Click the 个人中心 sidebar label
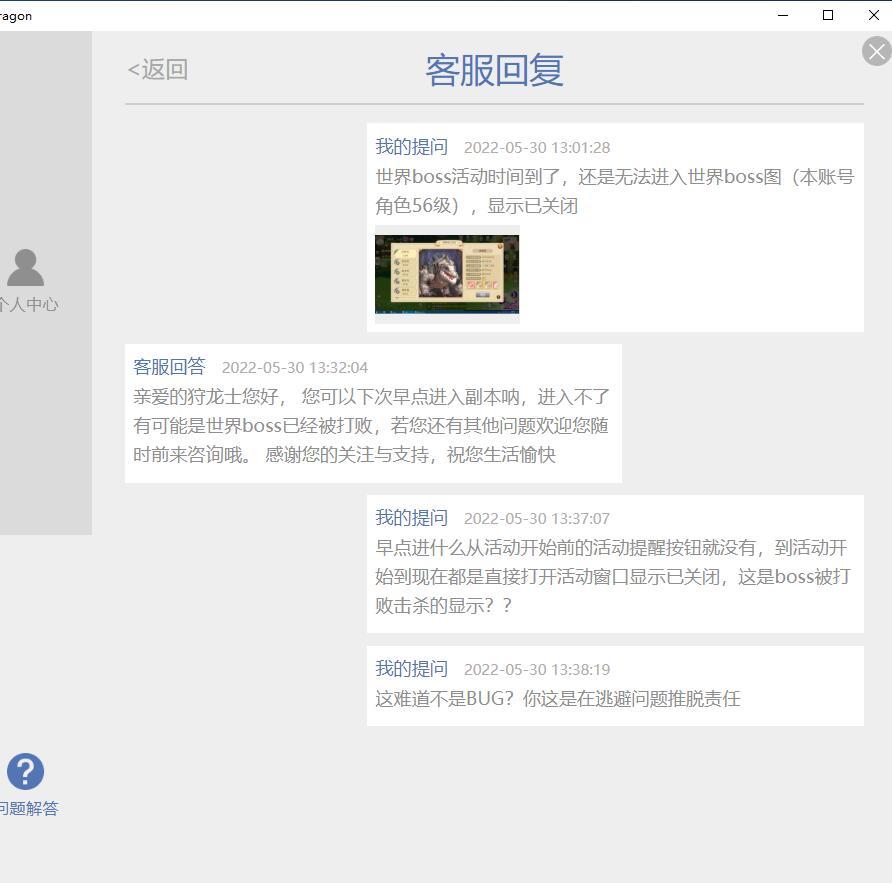The height and width of the screenshot is (883, 892). (x=28, y=304)
